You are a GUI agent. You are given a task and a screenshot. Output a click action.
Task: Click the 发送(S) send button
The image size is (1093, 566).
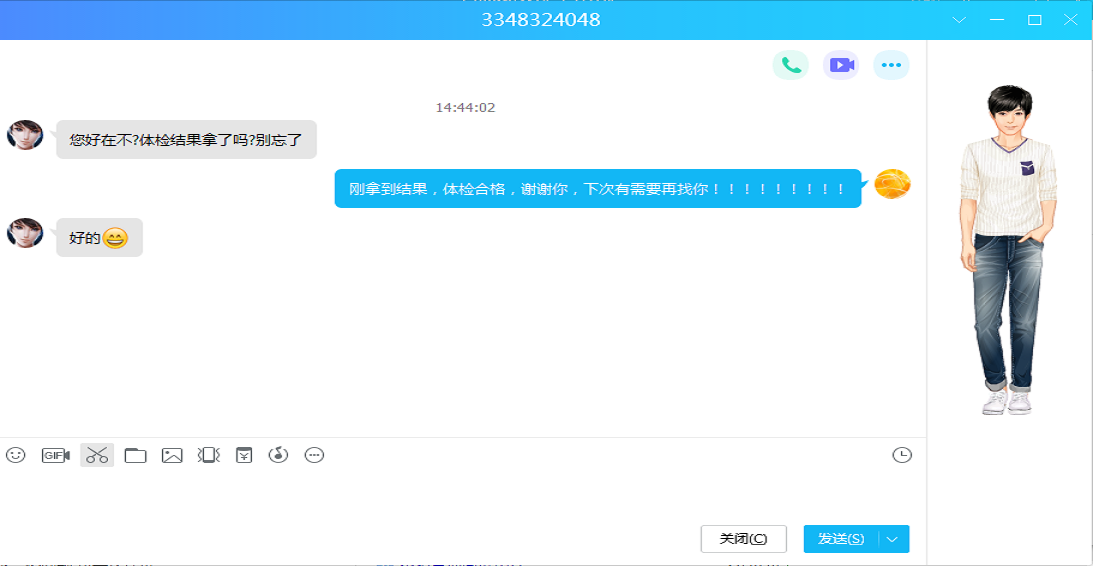841,539
